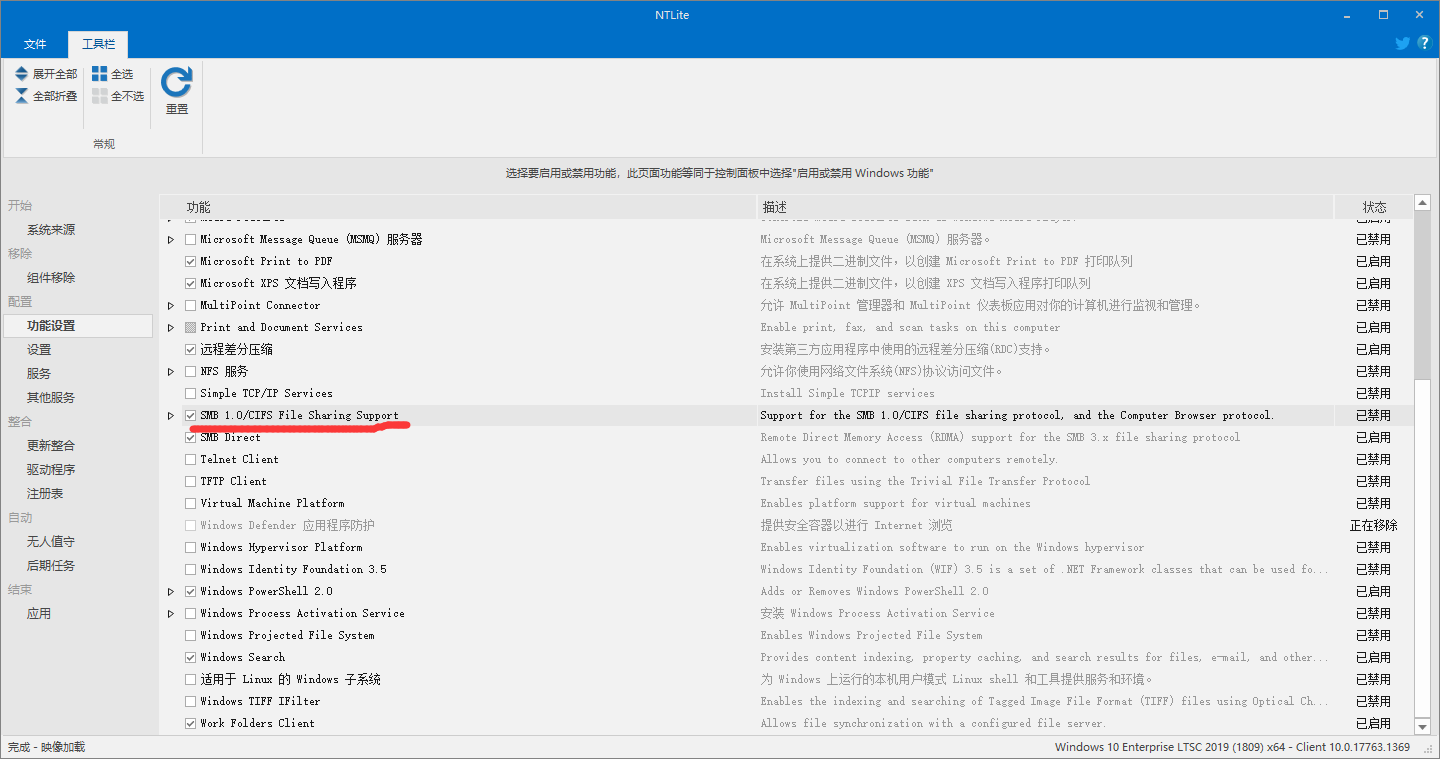The height and width of the screenshot is (759, 1440).
Task: Click the 重置 reset arrow icon
Action: [177, 82]
